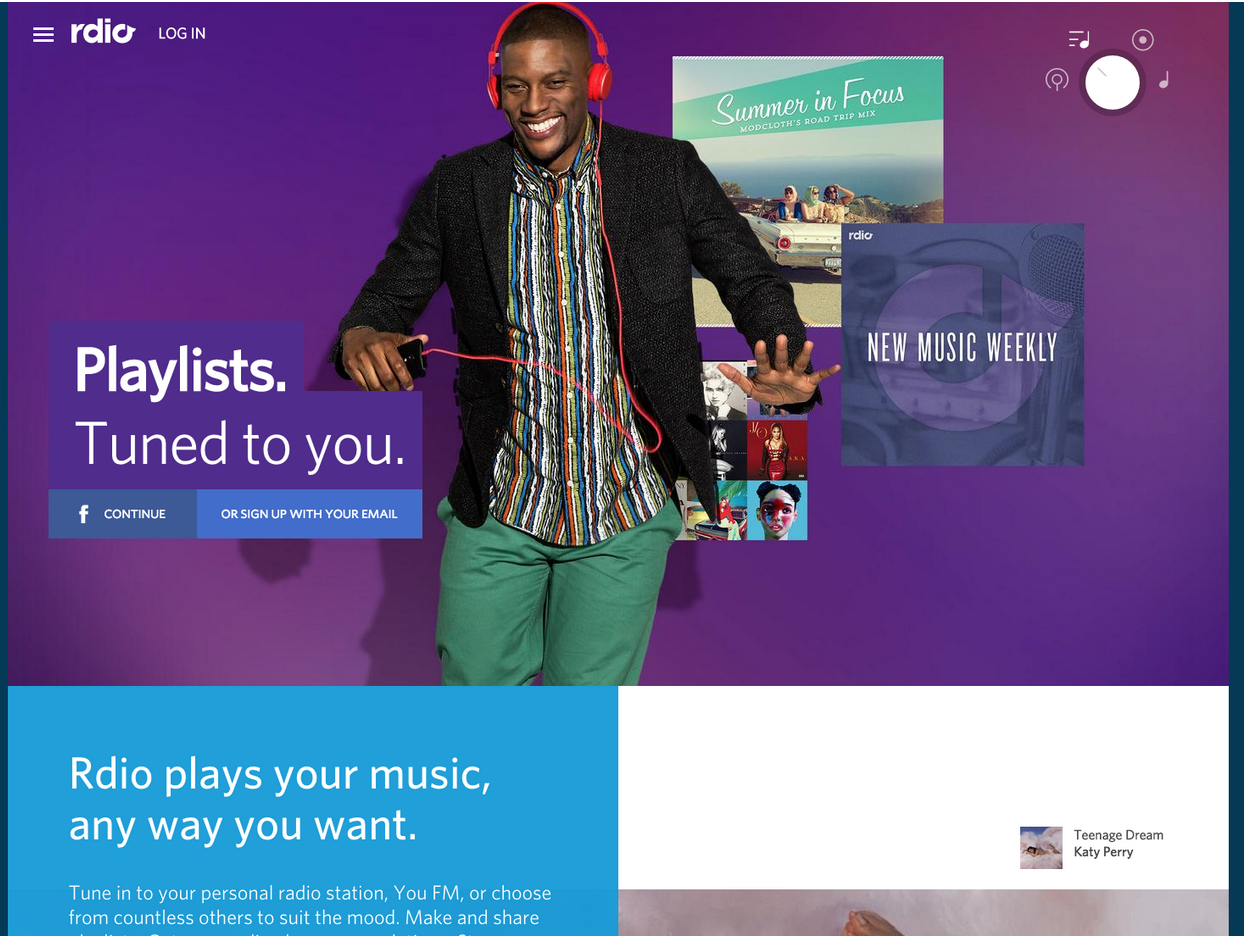Viewport: 1244px width, 936px height.
Task: Click the LOG IN link
Action: 182,33
